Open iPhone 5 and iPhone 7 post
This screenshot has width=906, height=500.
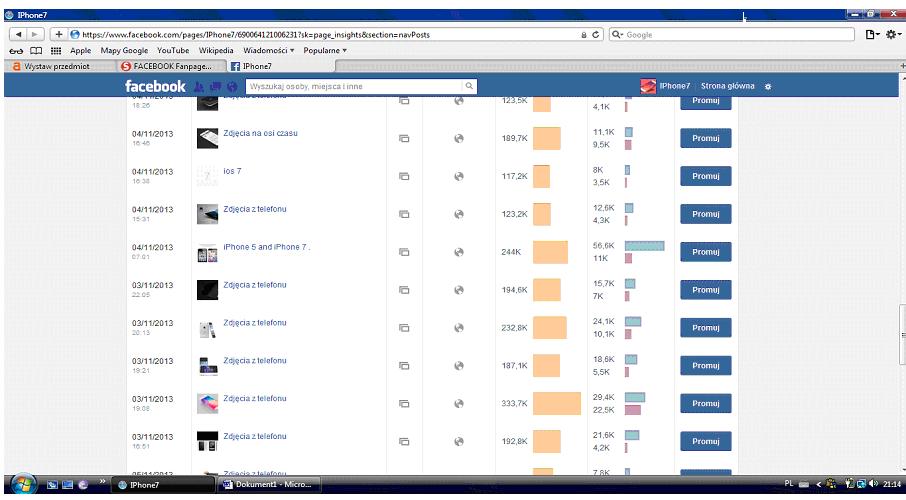tap(266, 247)
